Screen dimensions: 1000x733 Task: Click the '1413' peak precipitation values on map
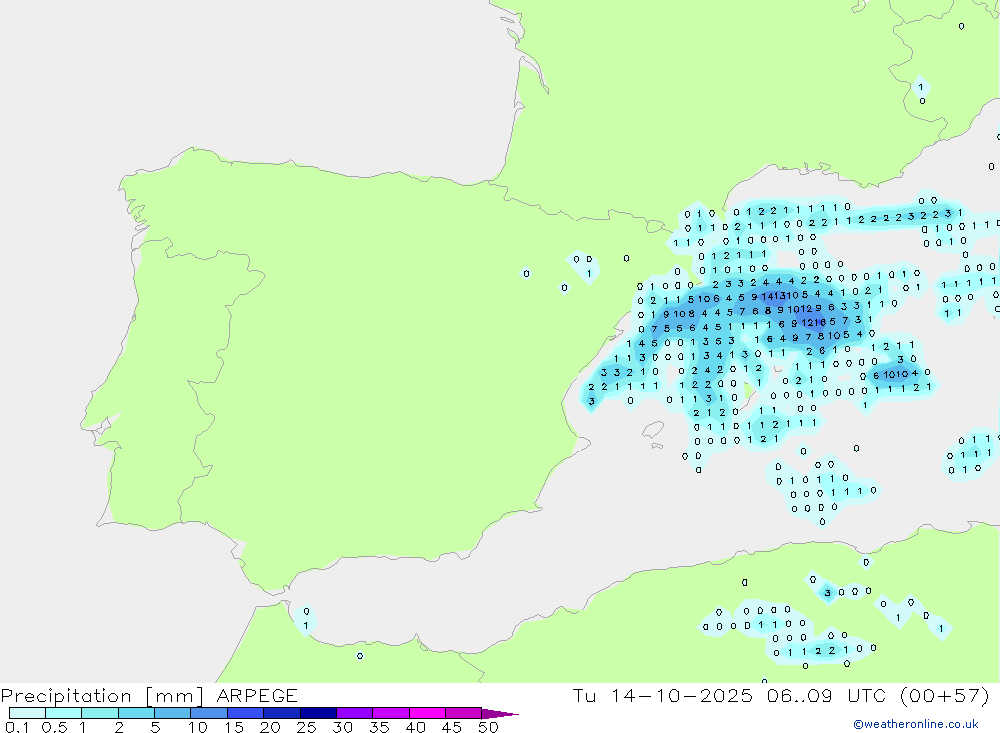tap(773, 296)
